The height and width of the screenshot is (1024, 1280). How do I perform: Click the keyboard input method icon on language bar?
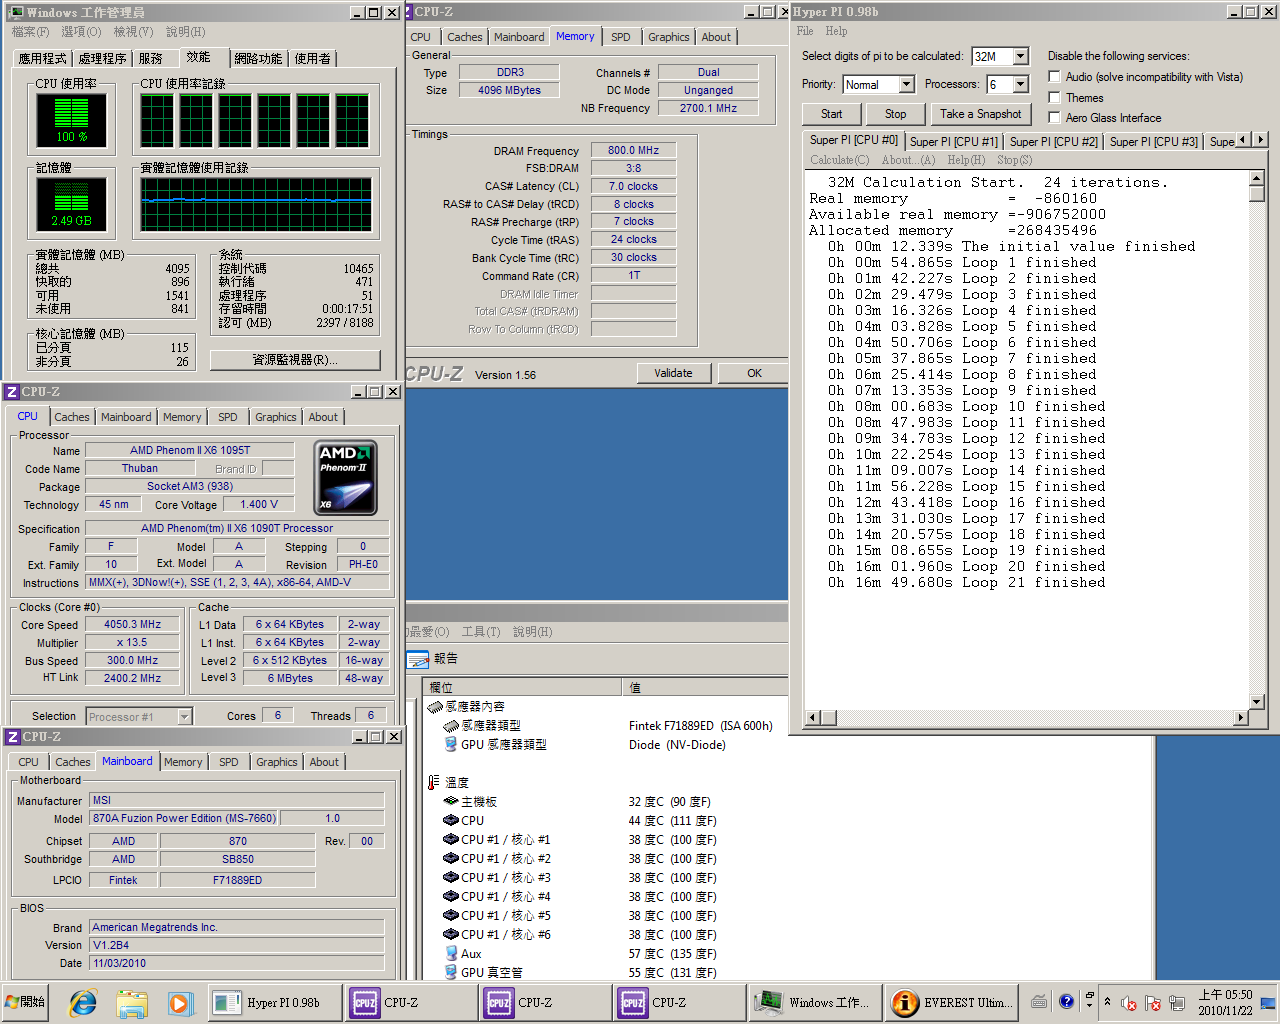[x=1040, y=1001]
